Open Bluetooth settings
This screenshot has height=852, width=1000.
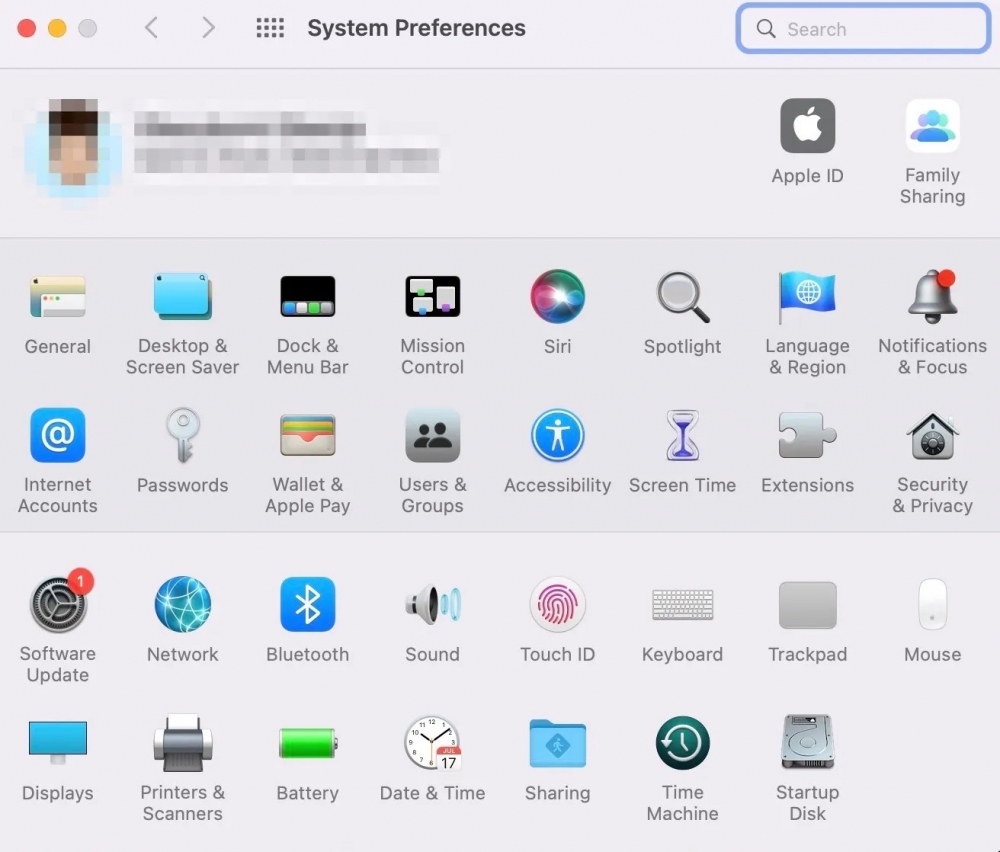[307, 604]
